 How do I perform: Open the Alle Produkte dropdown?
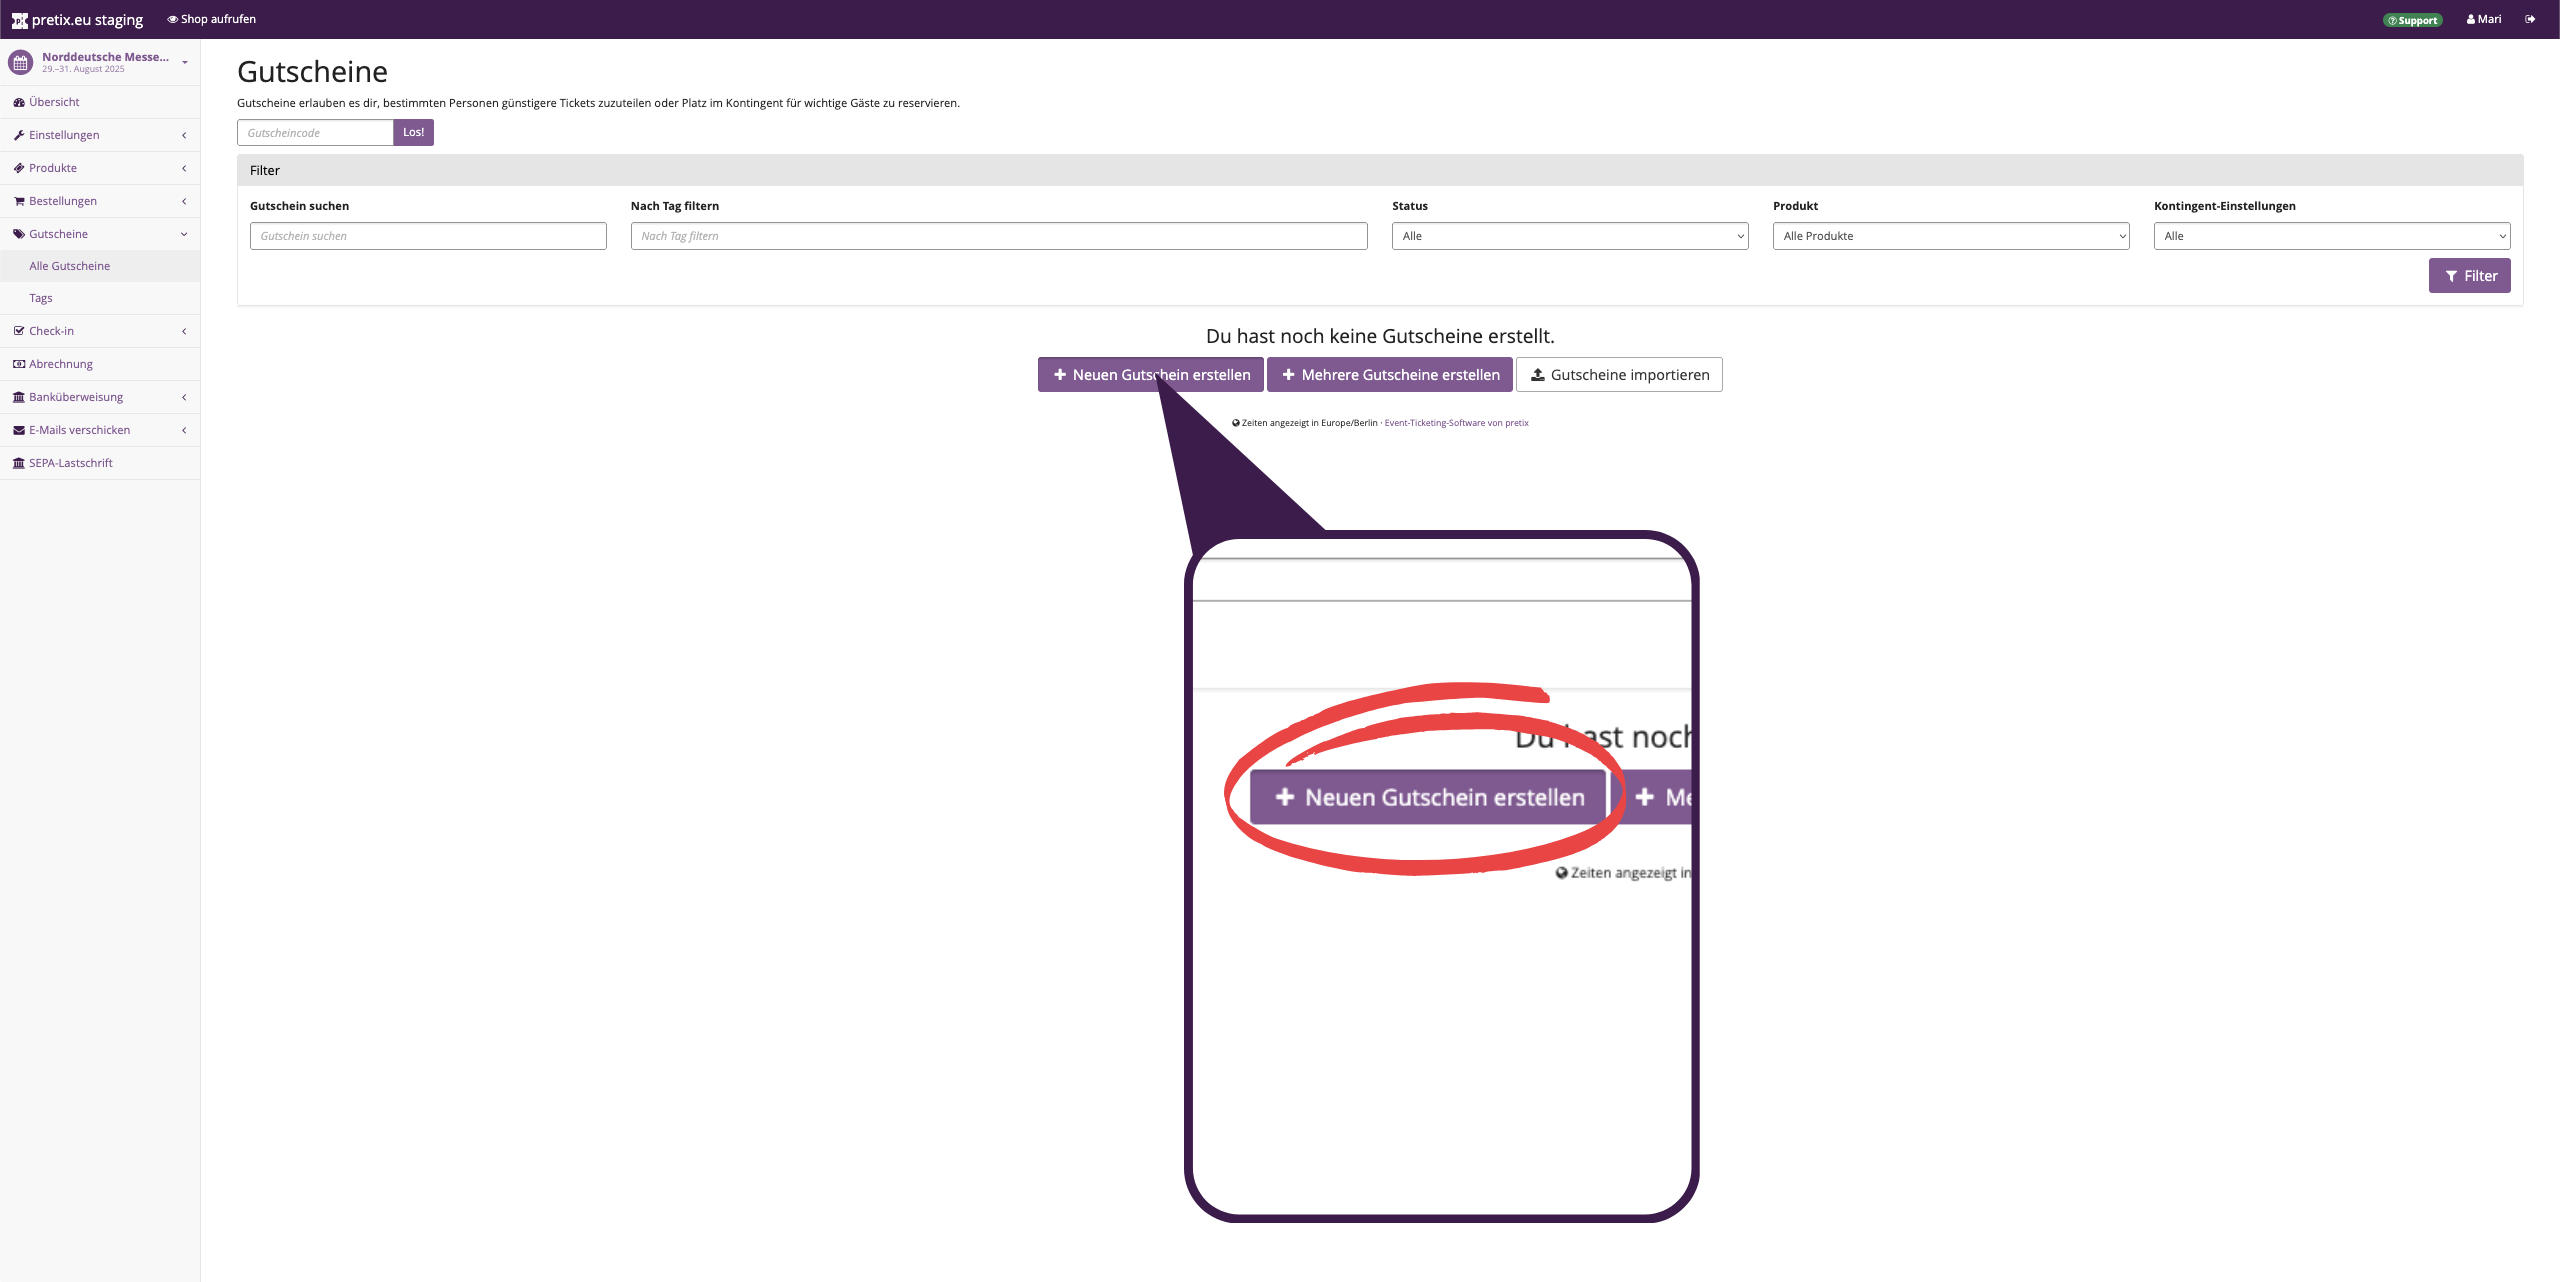pyautogui.click(x=1950, y=236)
